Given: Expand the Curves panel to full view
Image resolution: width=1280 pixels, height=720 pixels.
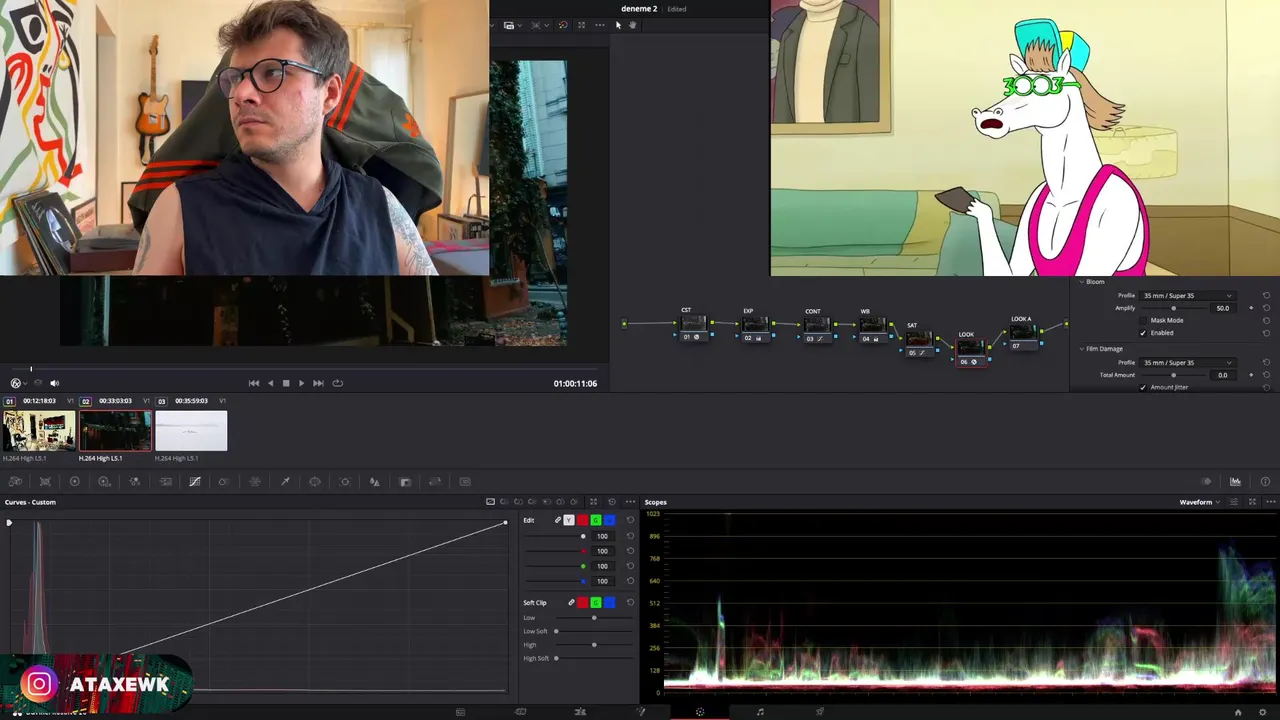Looking at the screenshot, I should click(x=593, y=502).
